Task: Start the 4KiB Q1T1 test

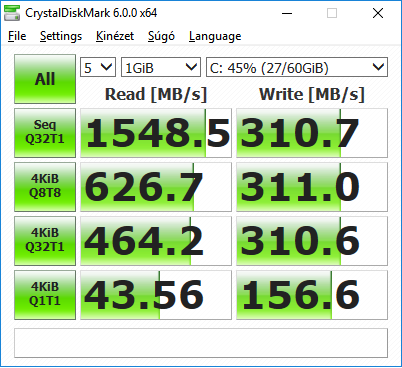Action: [45, 295]
